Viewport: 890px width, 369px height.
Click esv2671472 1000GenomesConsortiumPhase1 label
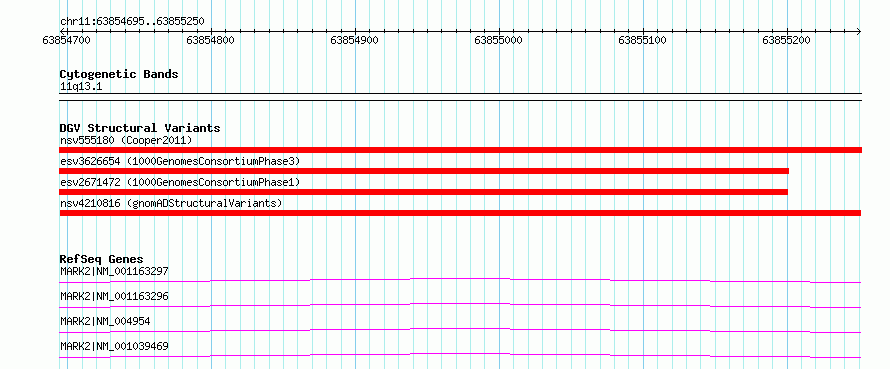point(180,182)
